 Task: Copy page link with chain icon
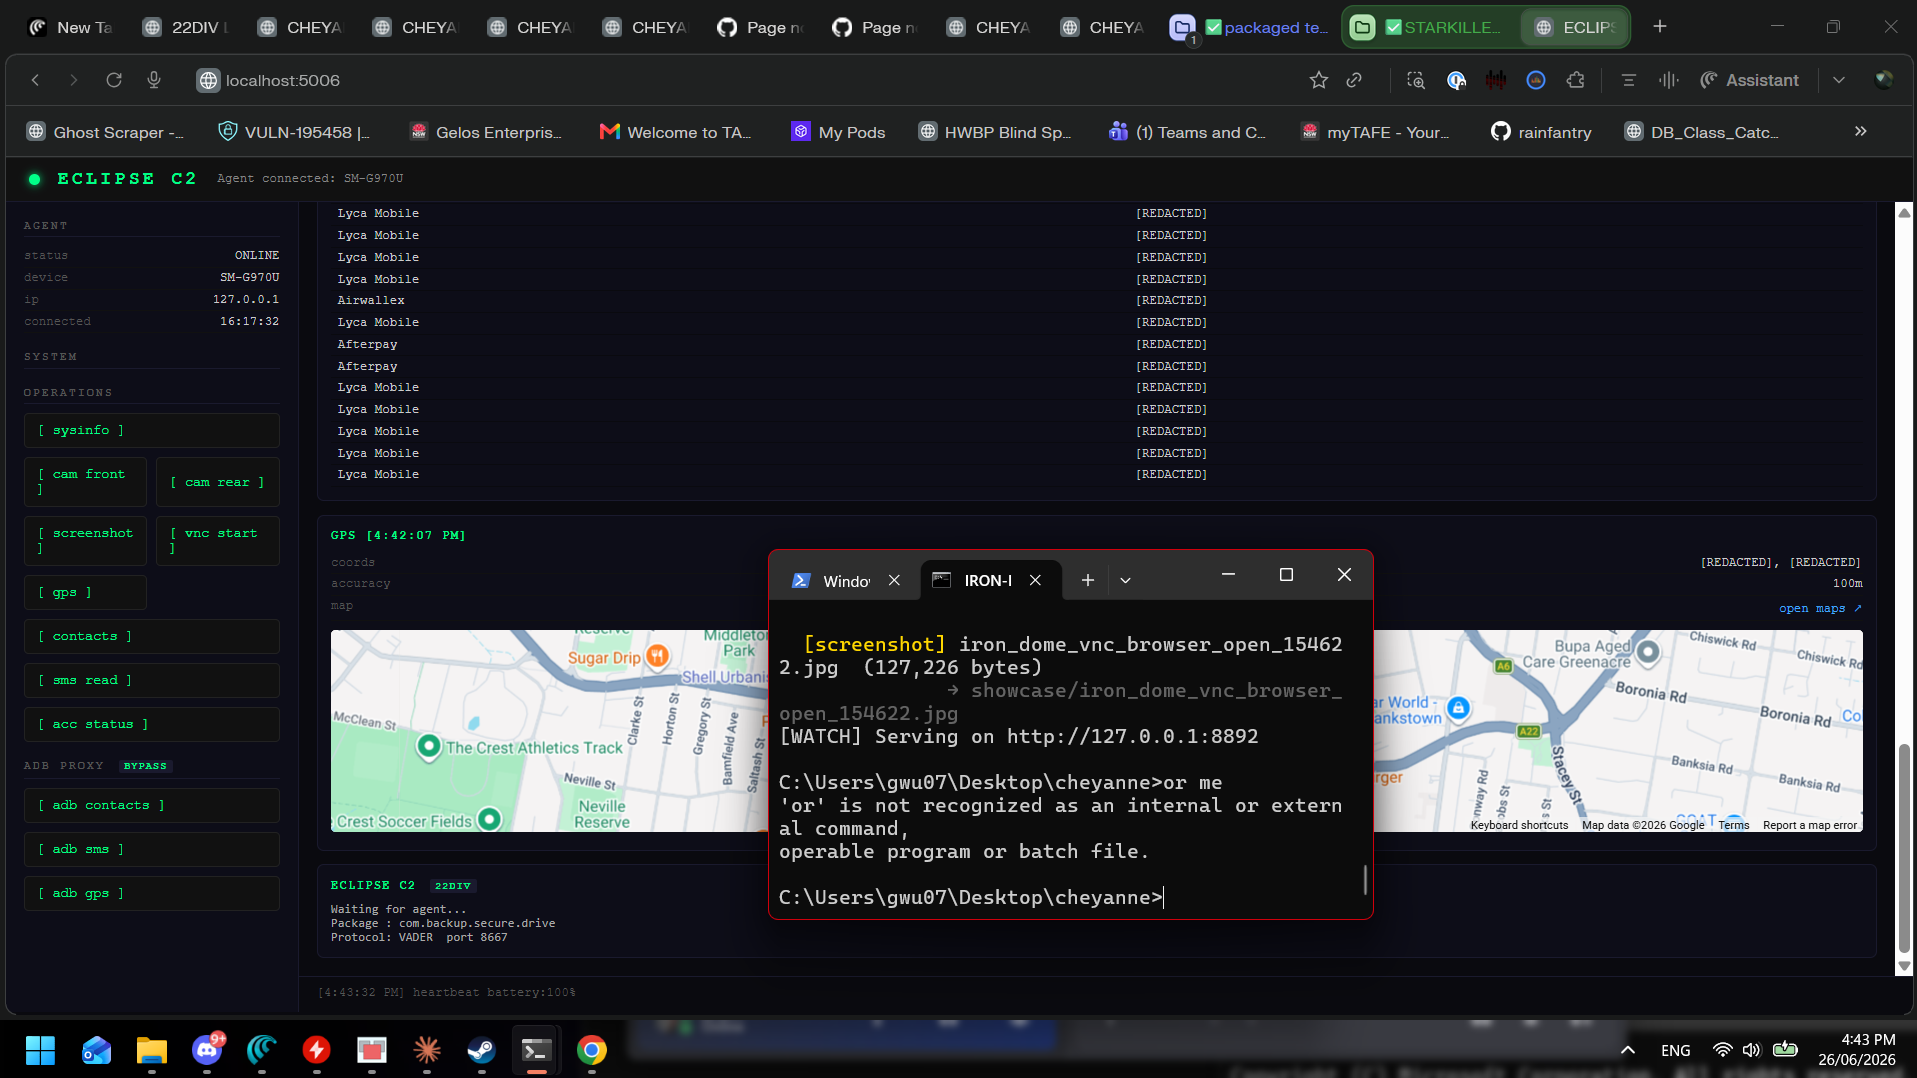click(x=1354, y=80)
